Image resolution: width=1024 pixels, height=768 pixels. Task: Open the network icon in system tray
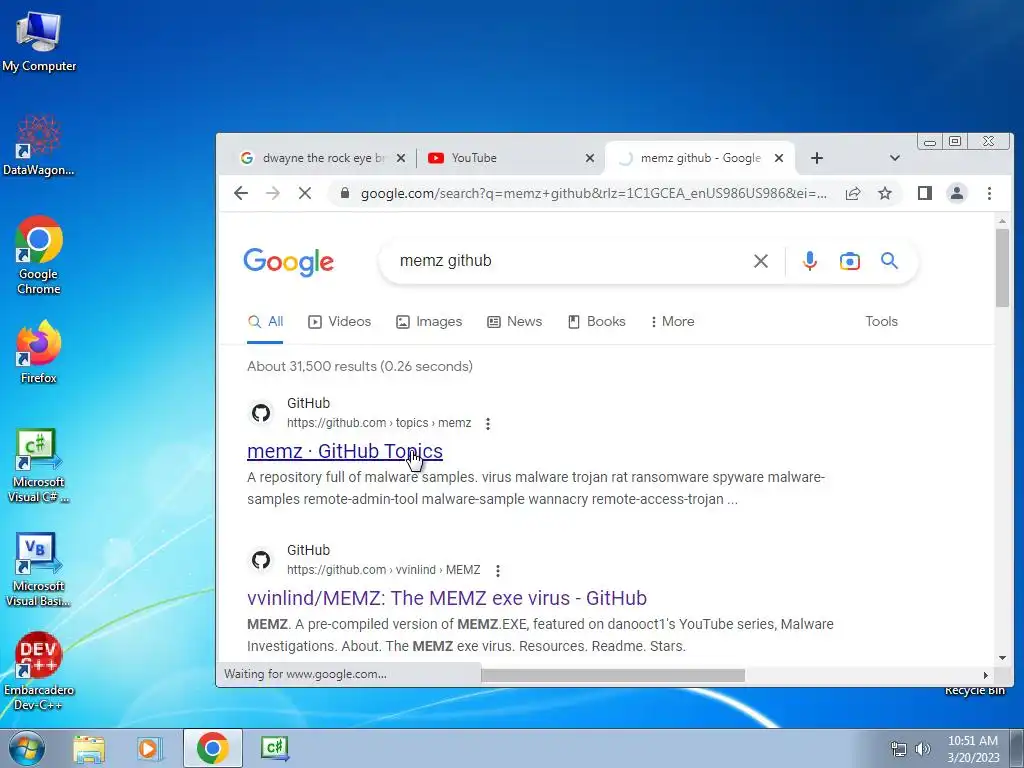click(x=899, y=749)
